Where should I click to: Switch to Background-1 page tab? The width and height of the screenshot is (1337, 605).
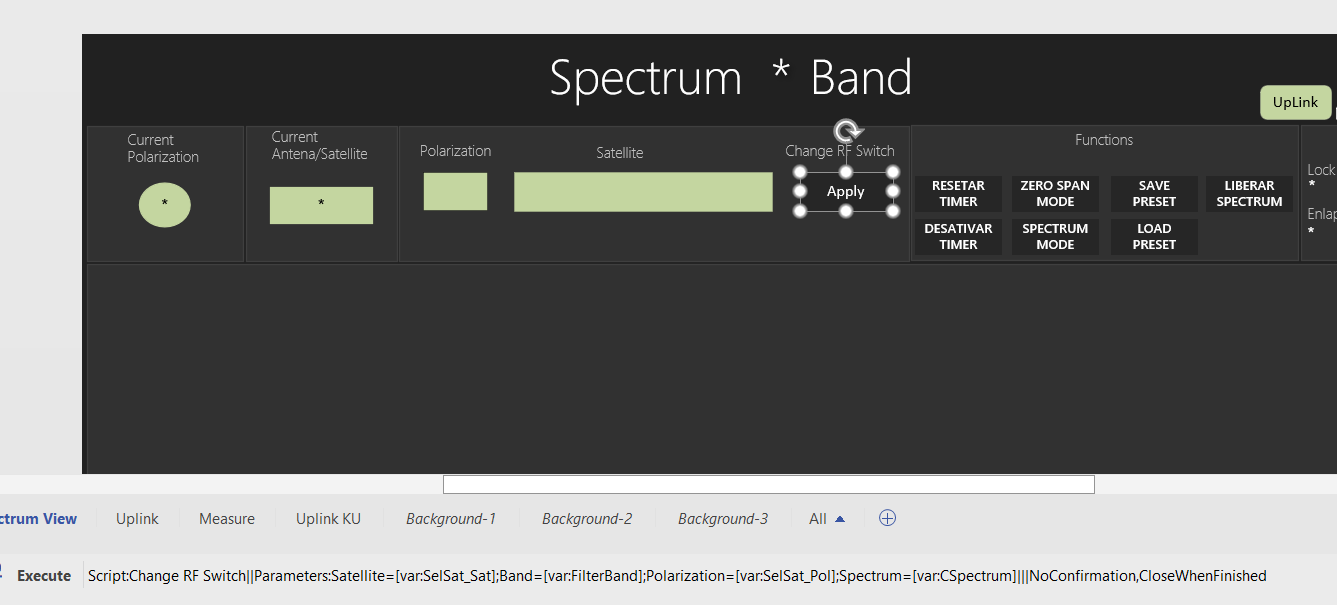[x=451, y=519]
